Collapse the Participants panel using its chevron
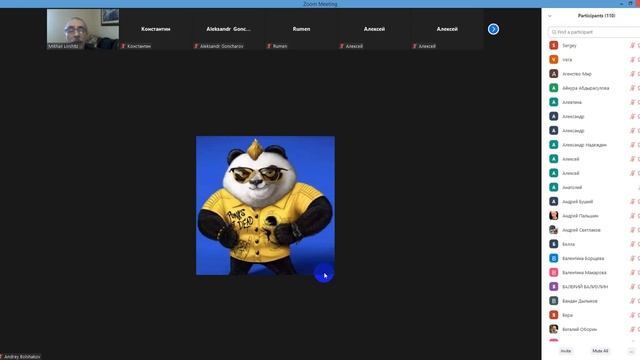The height and width of the screenshot is (360, 640). coord(550,16)
